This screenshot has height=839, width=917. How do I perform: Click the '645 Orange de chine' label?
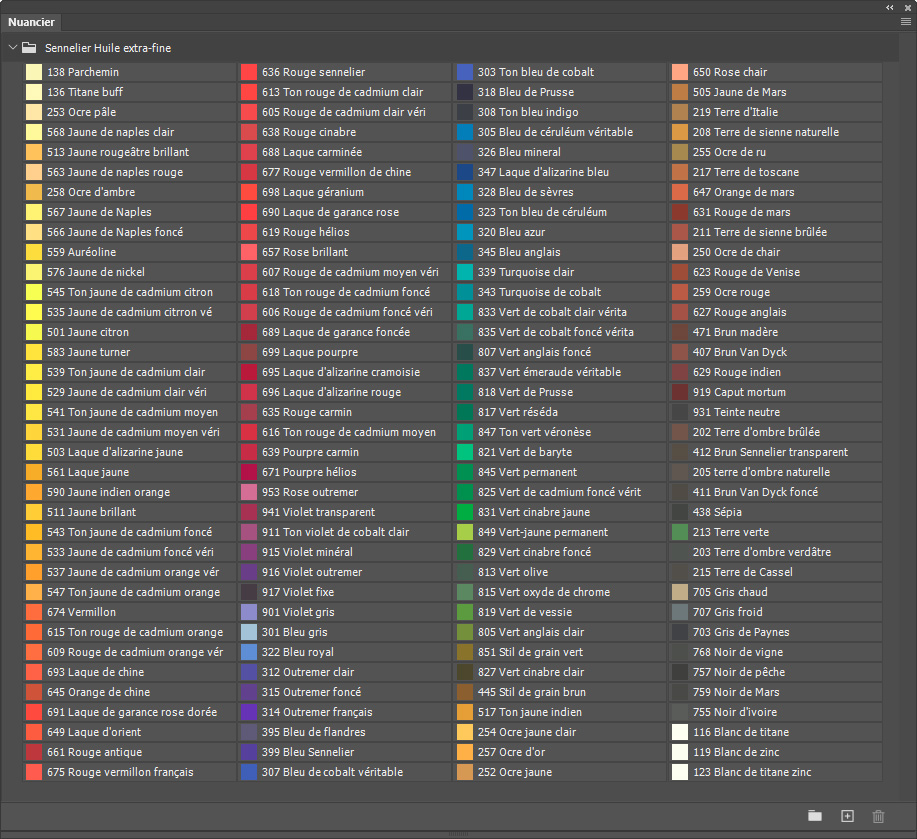(x=98, y=692)
